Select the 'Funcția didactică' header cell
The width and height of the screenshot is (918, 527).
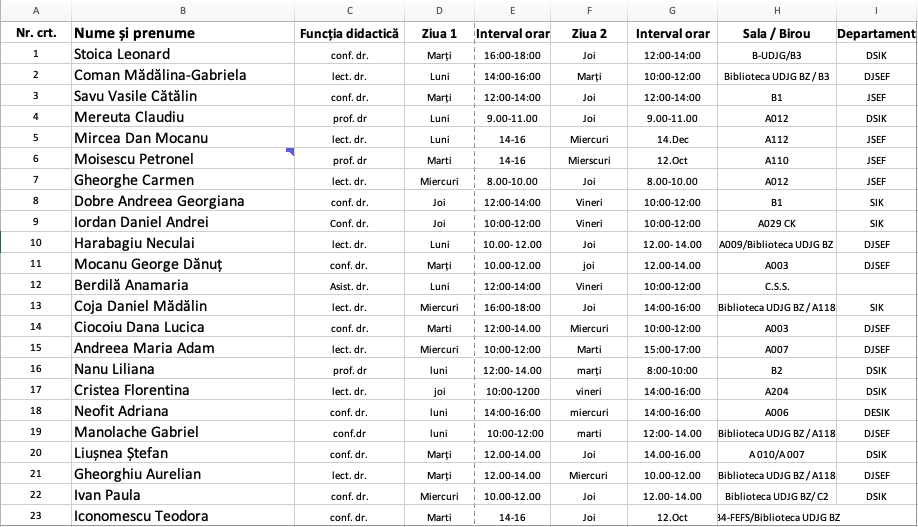[349, 34]
